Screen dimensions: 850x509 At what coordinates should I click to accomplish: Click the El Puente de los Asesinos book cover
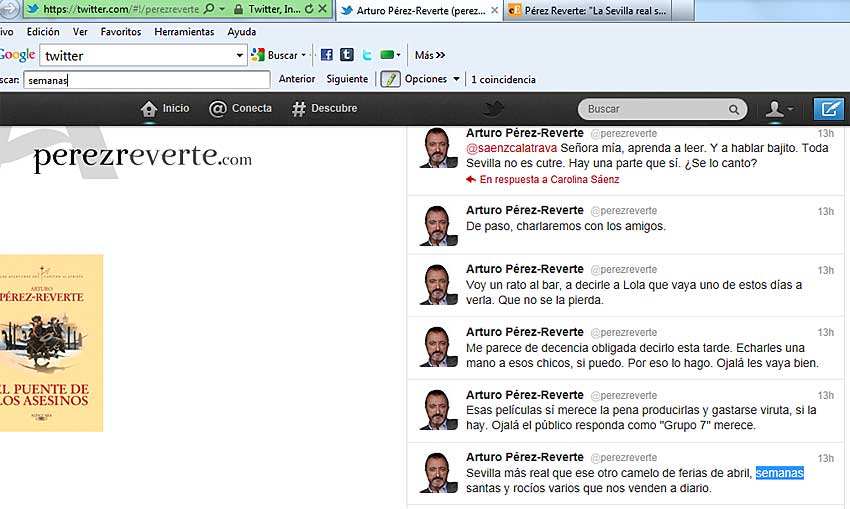click(x=51, y=343)
